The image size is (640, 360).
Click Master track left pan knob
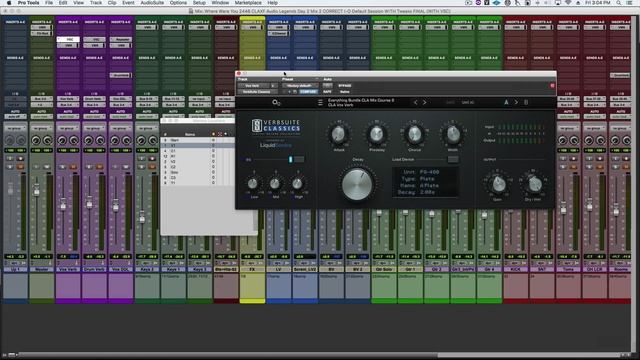(36, 141)
